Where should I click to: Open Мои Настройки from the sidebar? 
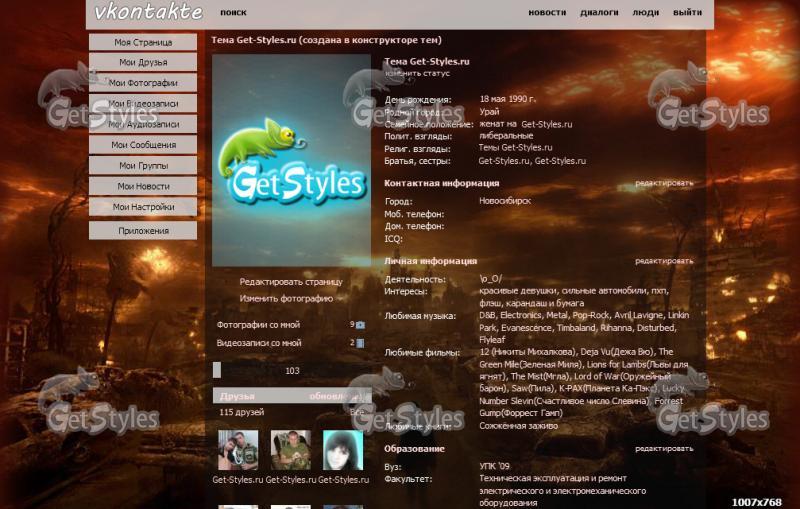pyautogui.click(x=143, y=207)
